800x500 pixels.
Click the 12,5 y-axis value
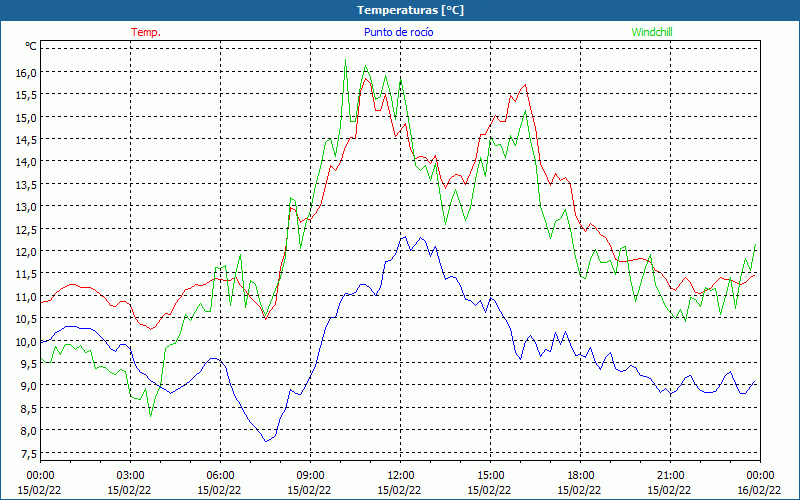pyautogui.click(x=27, y=230)
